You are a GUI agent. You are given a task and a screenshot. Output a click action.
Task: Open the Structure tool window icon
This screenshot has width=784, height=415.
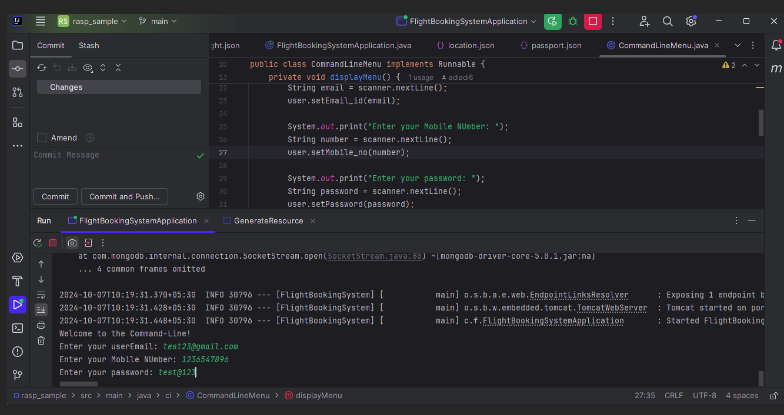point(18,122)
